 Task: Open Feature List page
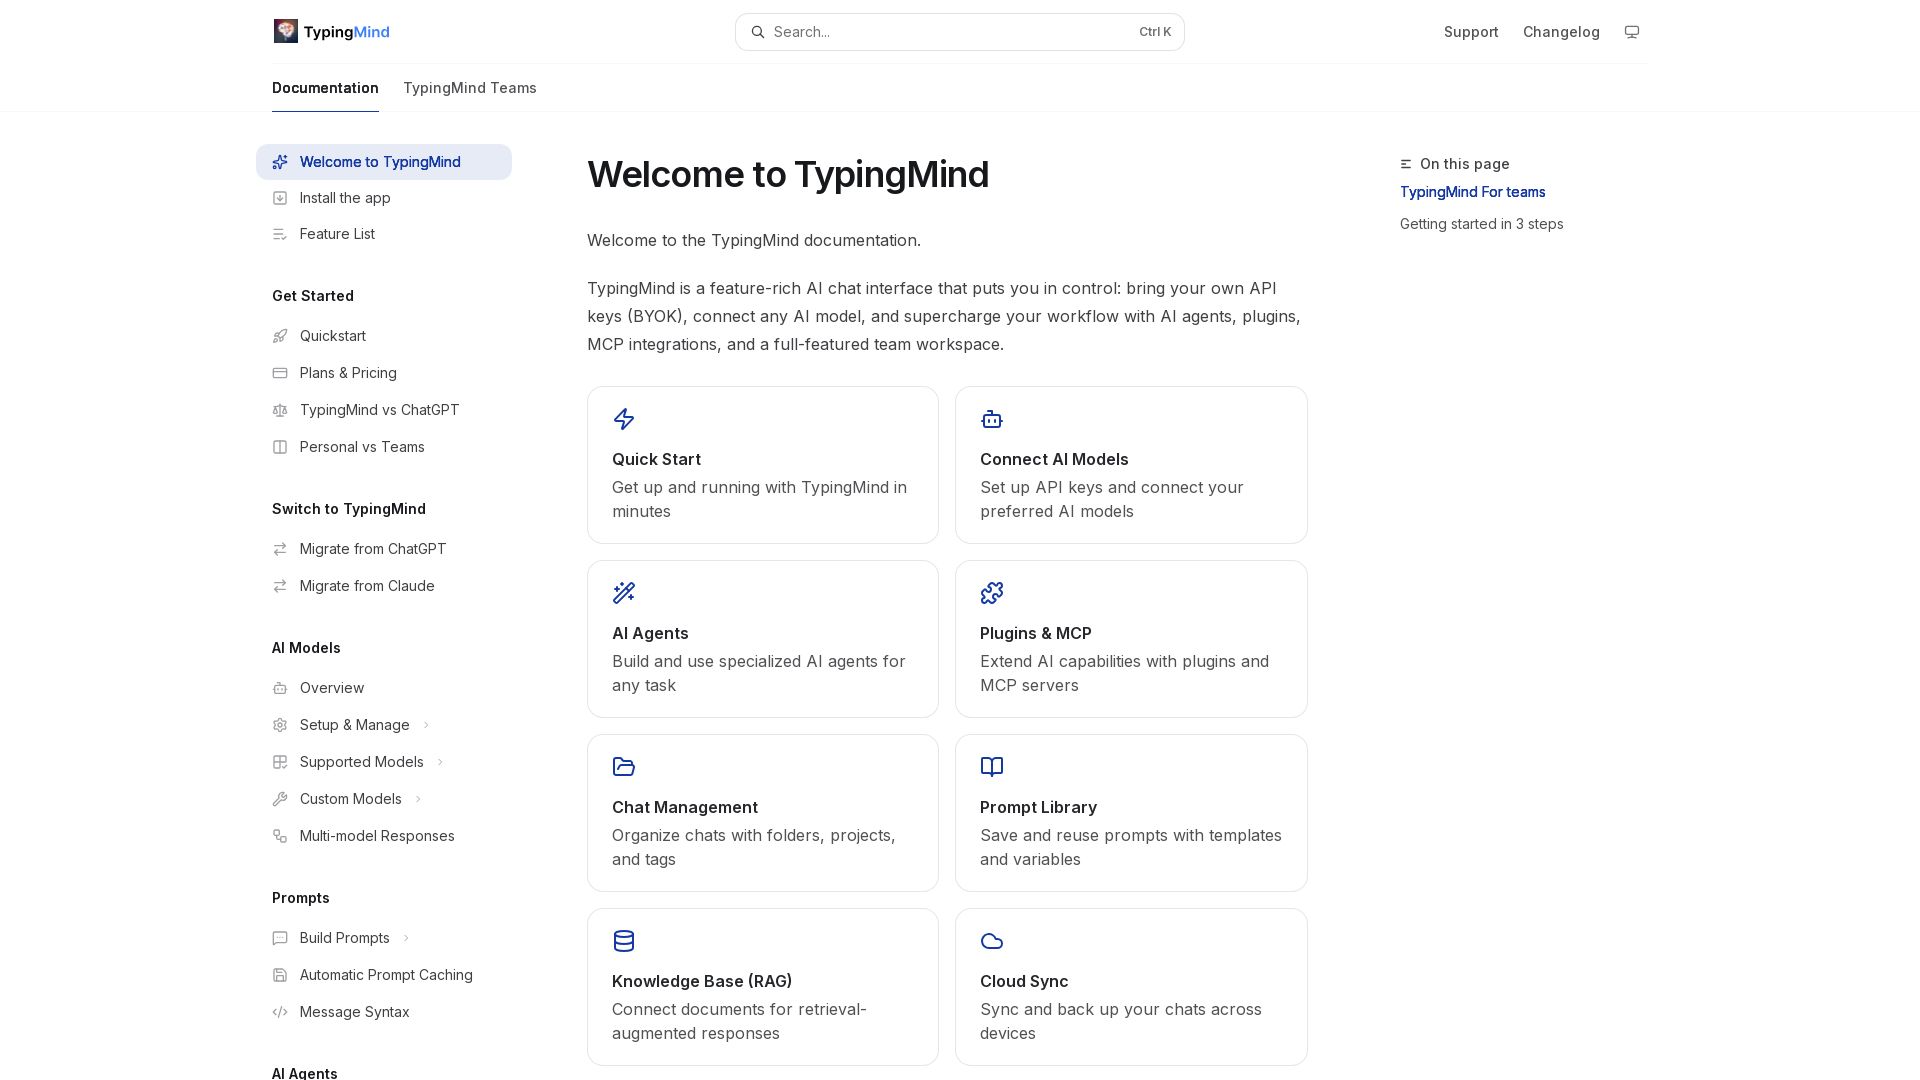(x=384, y=234)
